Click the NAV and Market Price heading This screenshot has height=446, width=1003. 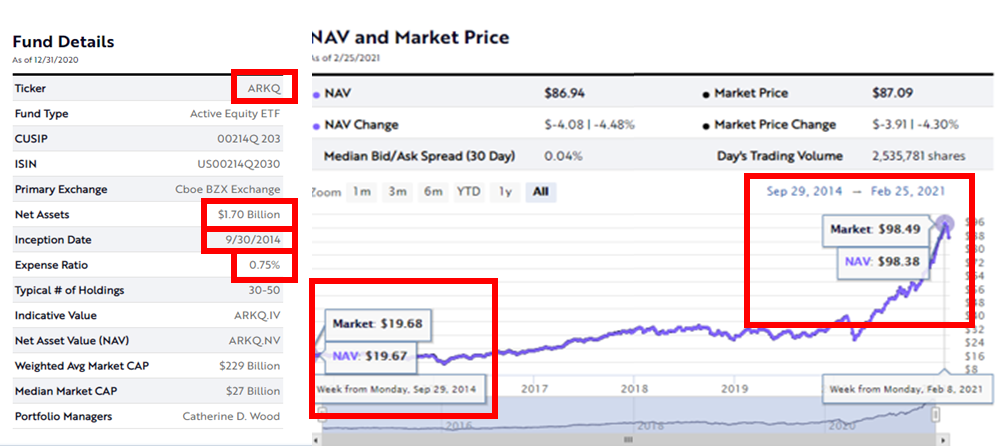pos(410,38)
